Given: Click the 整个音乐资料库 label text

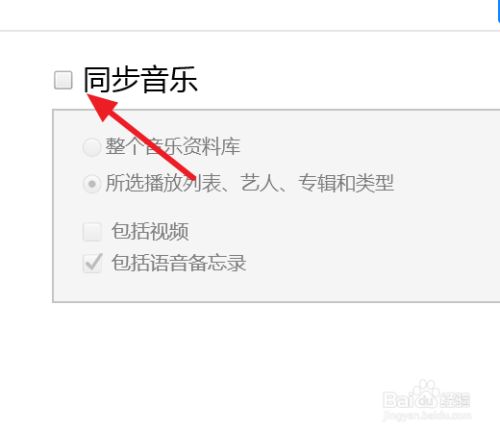Looking at the screenshot, I should click(173, 146).
